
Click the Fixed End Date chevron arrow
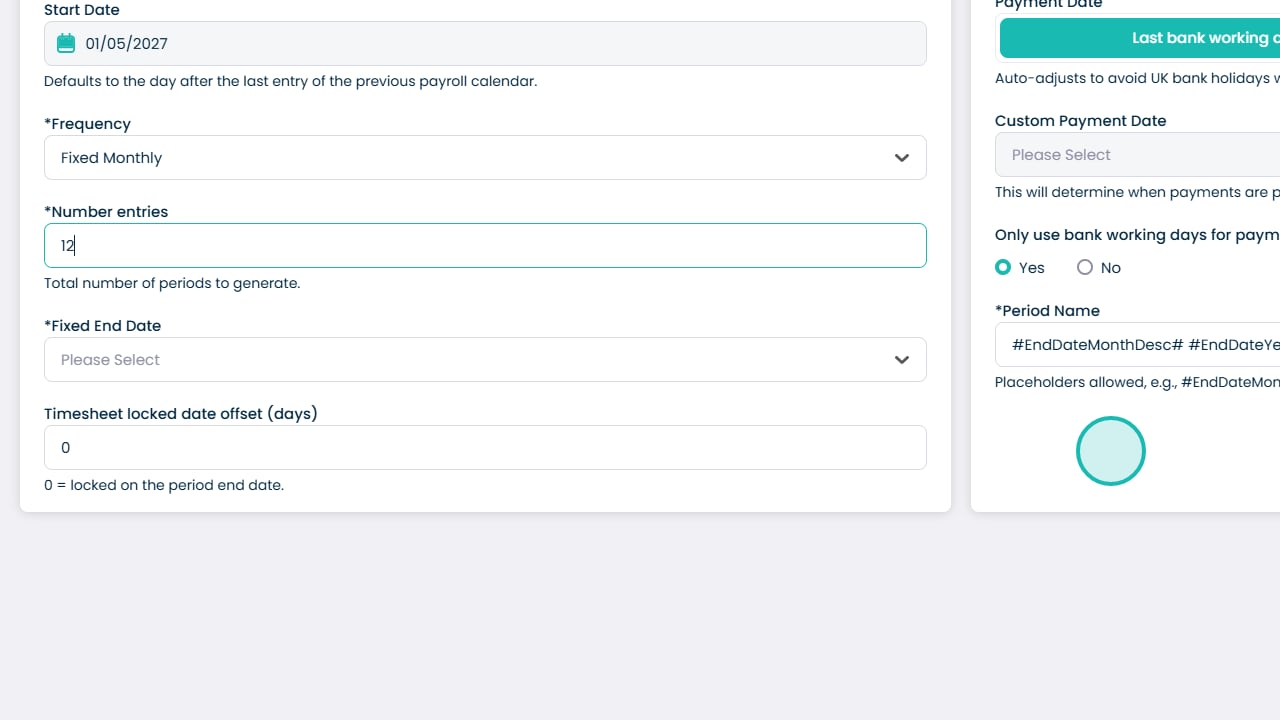902,360
